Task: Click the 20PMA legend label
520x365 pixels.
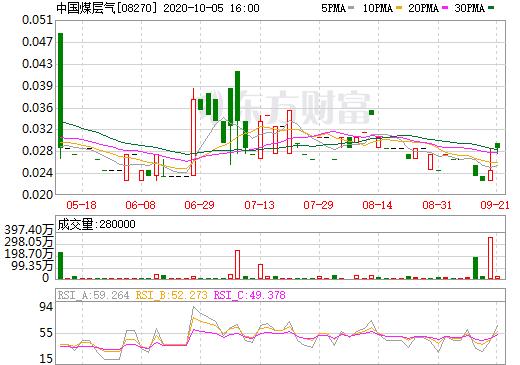Action: pos(423,8)
